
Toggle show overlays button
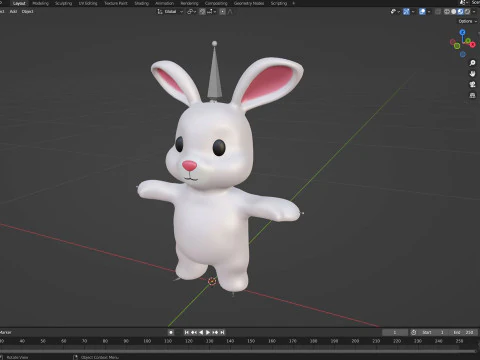[422, 12]
